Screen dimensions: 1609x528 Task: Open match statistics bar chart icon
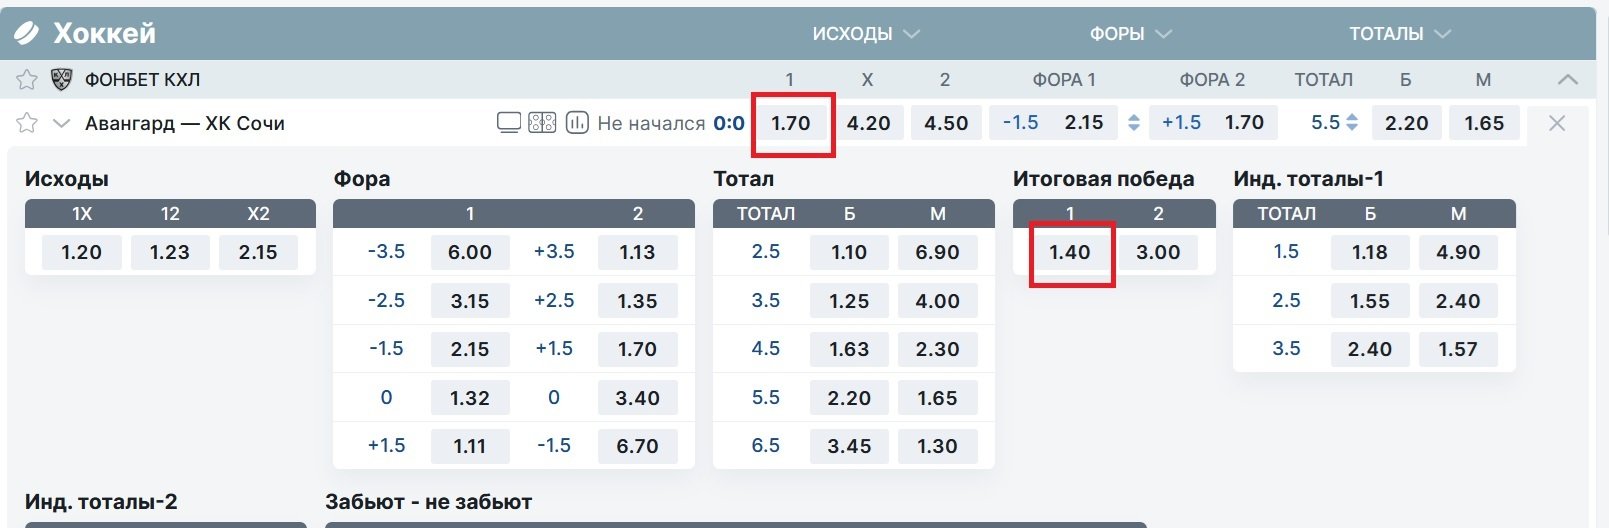coord(576,123)
